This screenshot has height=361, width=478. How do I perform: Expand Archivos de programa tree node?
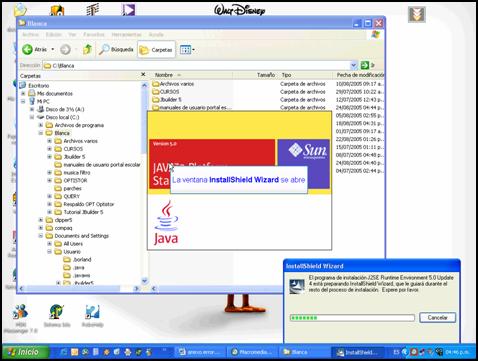click(x=41, y=125)
